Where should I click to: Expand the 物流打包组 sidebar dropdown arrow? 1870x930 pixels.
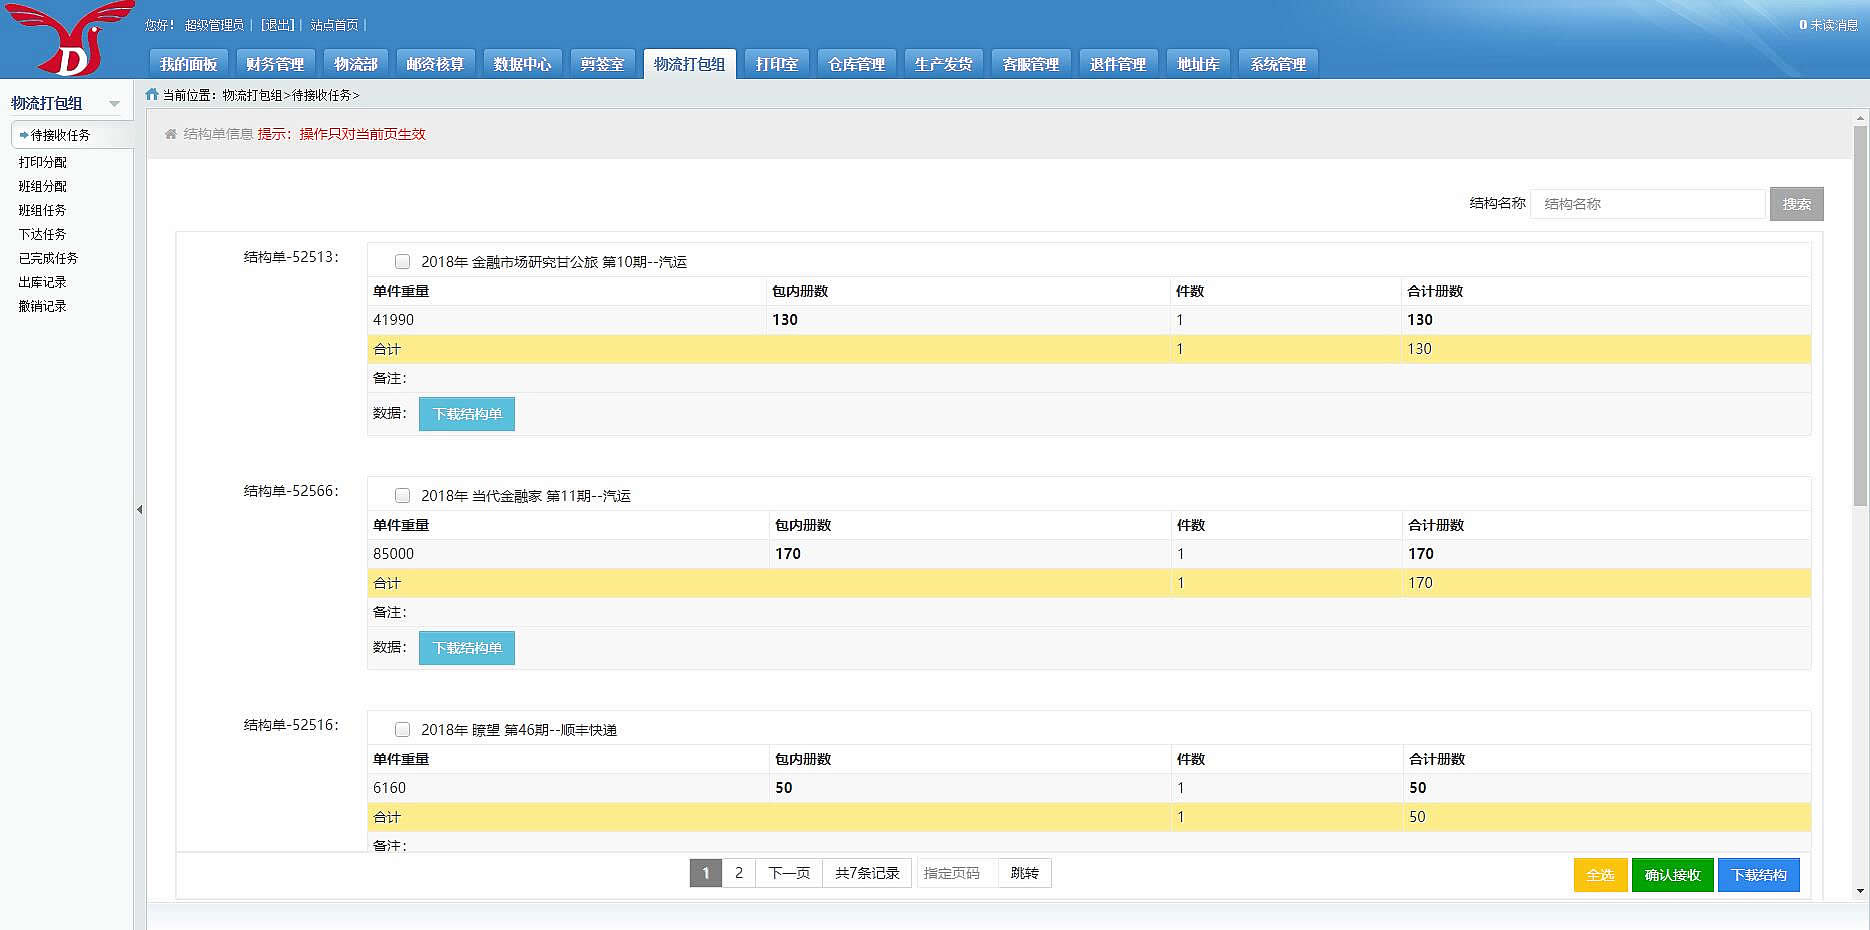(114, 104)
